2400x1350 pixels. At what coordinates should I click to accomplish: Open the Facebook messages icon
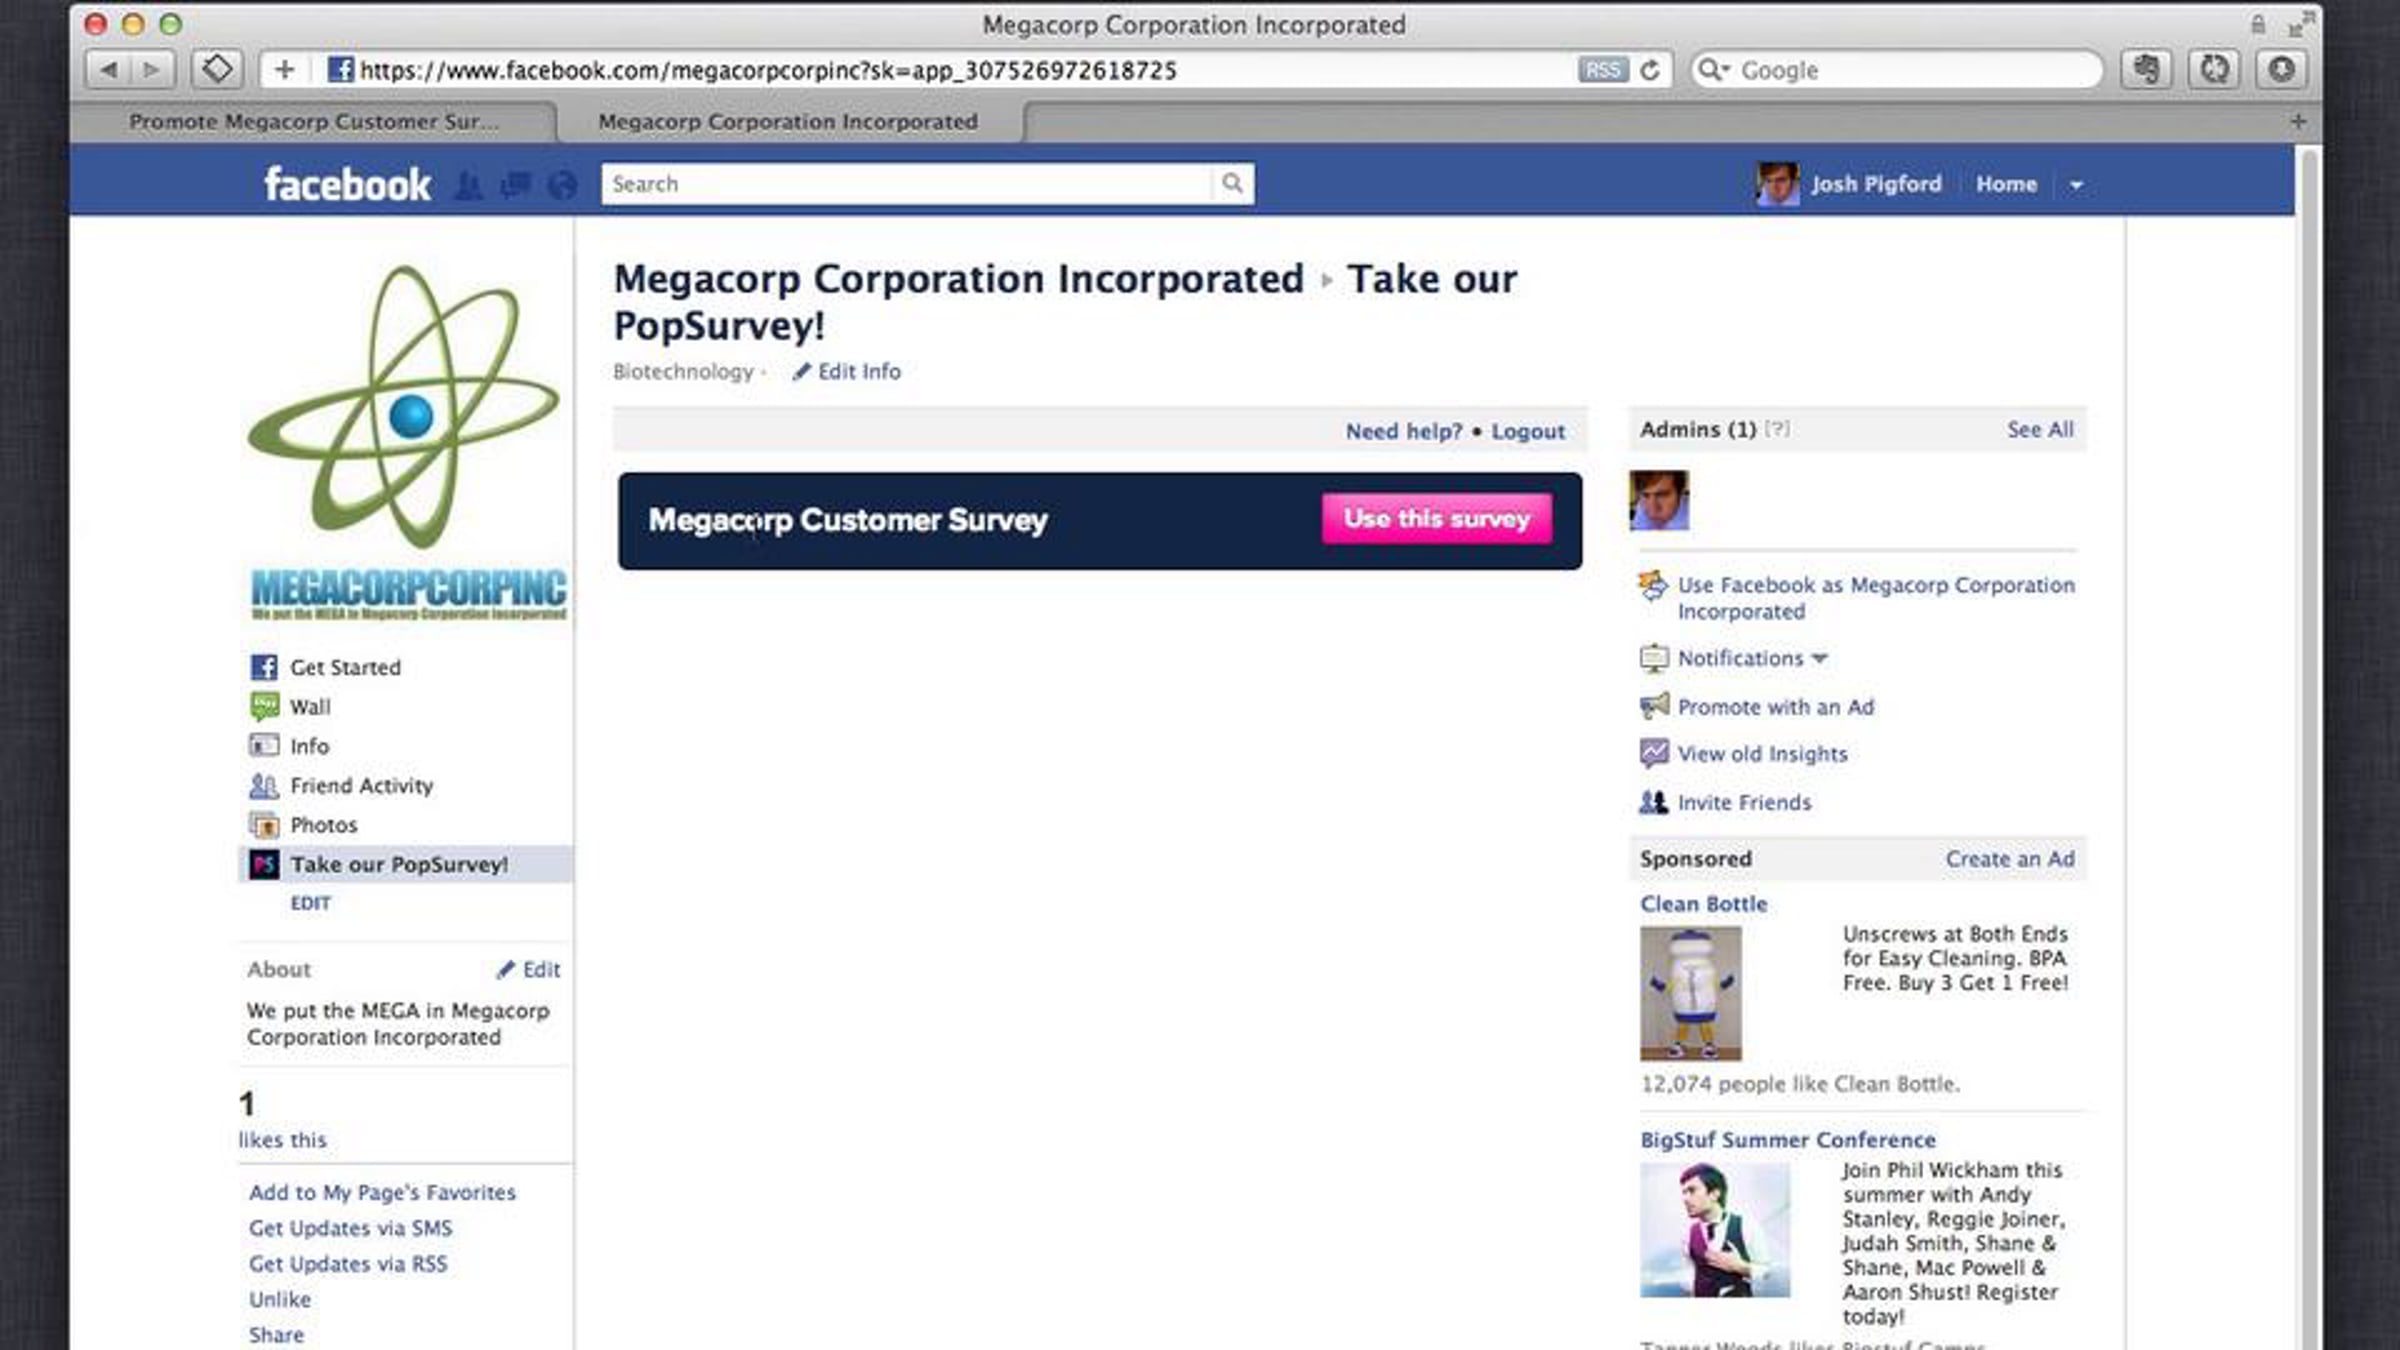[x=516, y=185]
